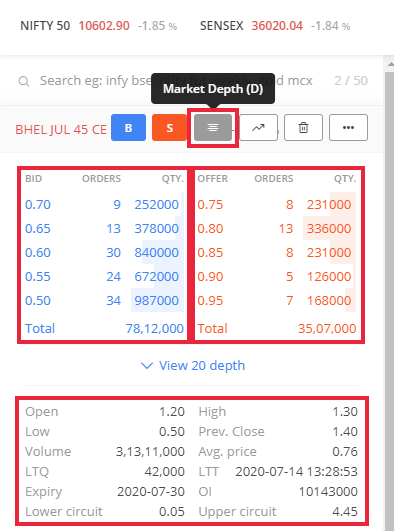Click bid quantity 840000
The width and height of the screenshot is (394, 531).
pos(157,253)
